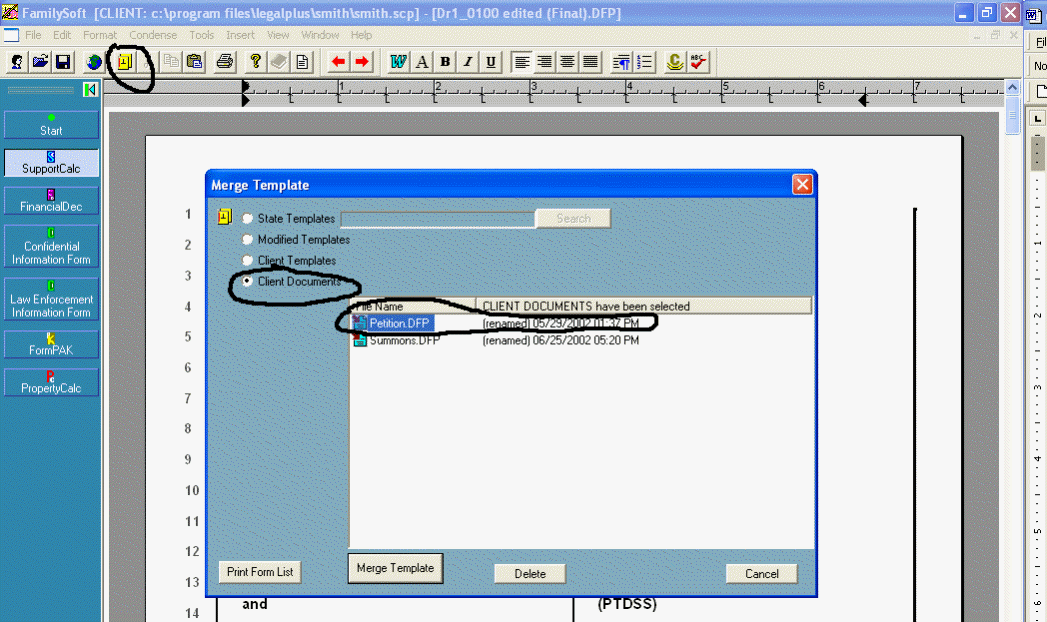Toggle Bold formatting icon
Screen dimensions: 1047x622
tap(444, 61)
